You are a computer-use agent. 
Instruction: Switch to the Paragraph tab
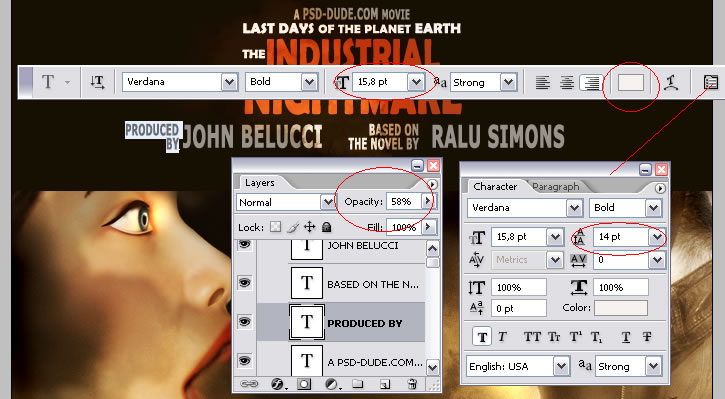pos(555,187)
